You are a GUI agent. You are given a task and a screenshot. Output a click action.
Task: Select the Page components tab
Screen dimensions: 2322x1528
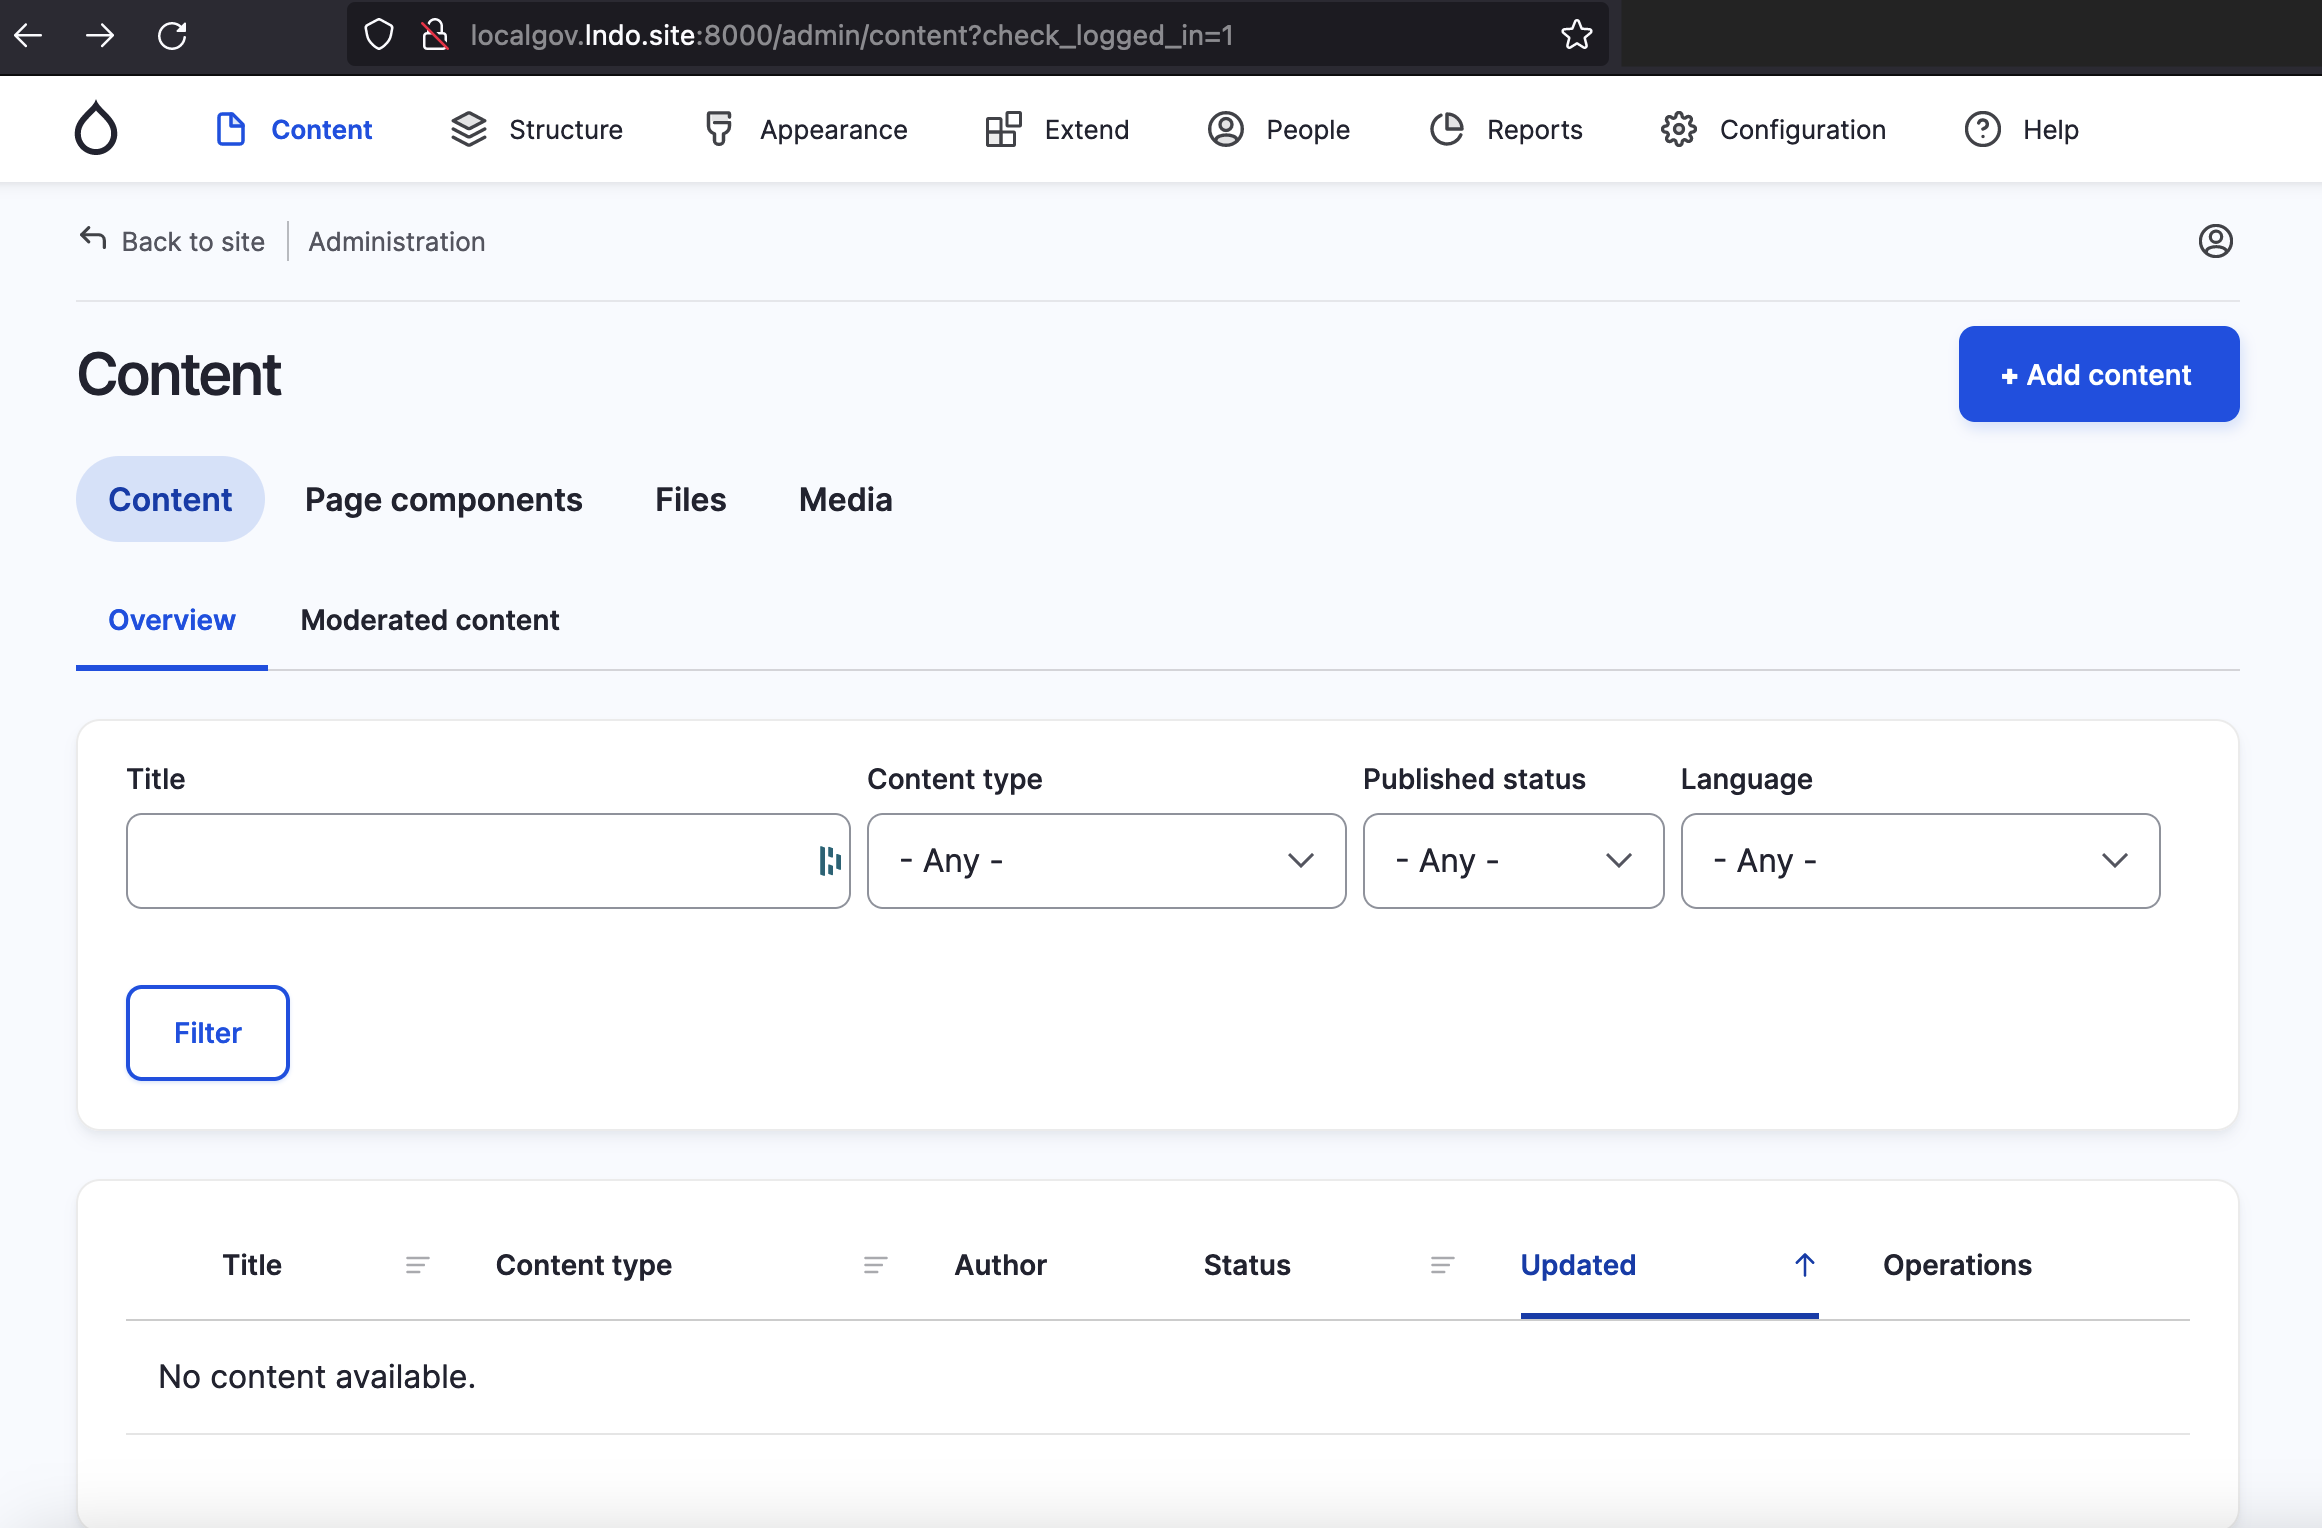(x=442, y=500)
